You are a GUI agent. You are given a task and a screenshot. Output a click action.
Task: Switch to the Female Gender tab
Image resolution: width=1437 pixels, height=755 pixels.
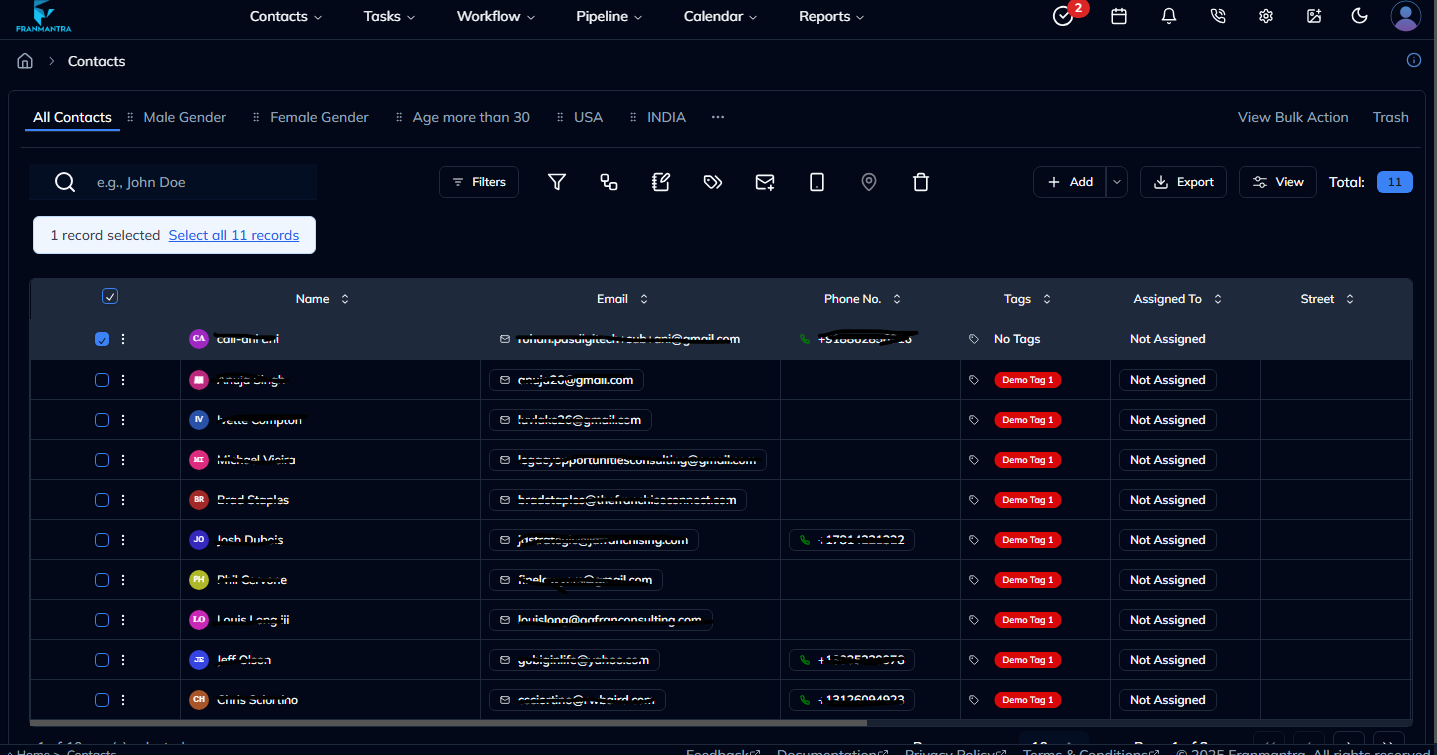319,117
